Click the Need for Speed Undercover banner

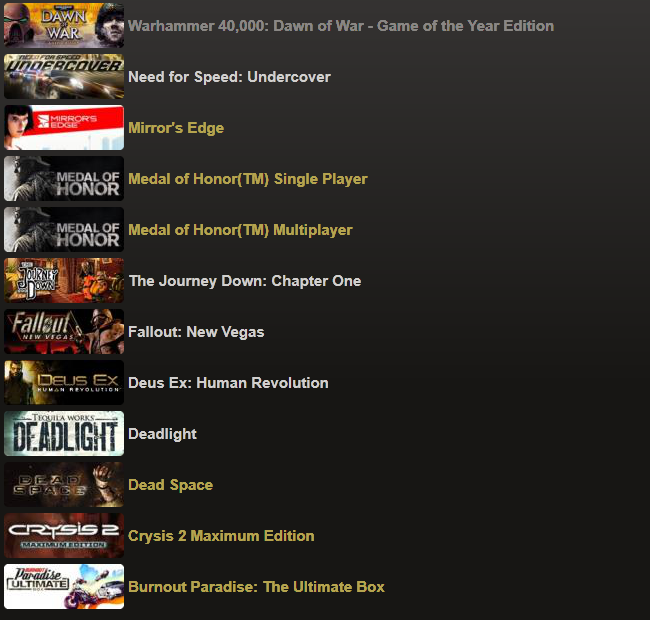pyautogui.click(x=64, y=76)
